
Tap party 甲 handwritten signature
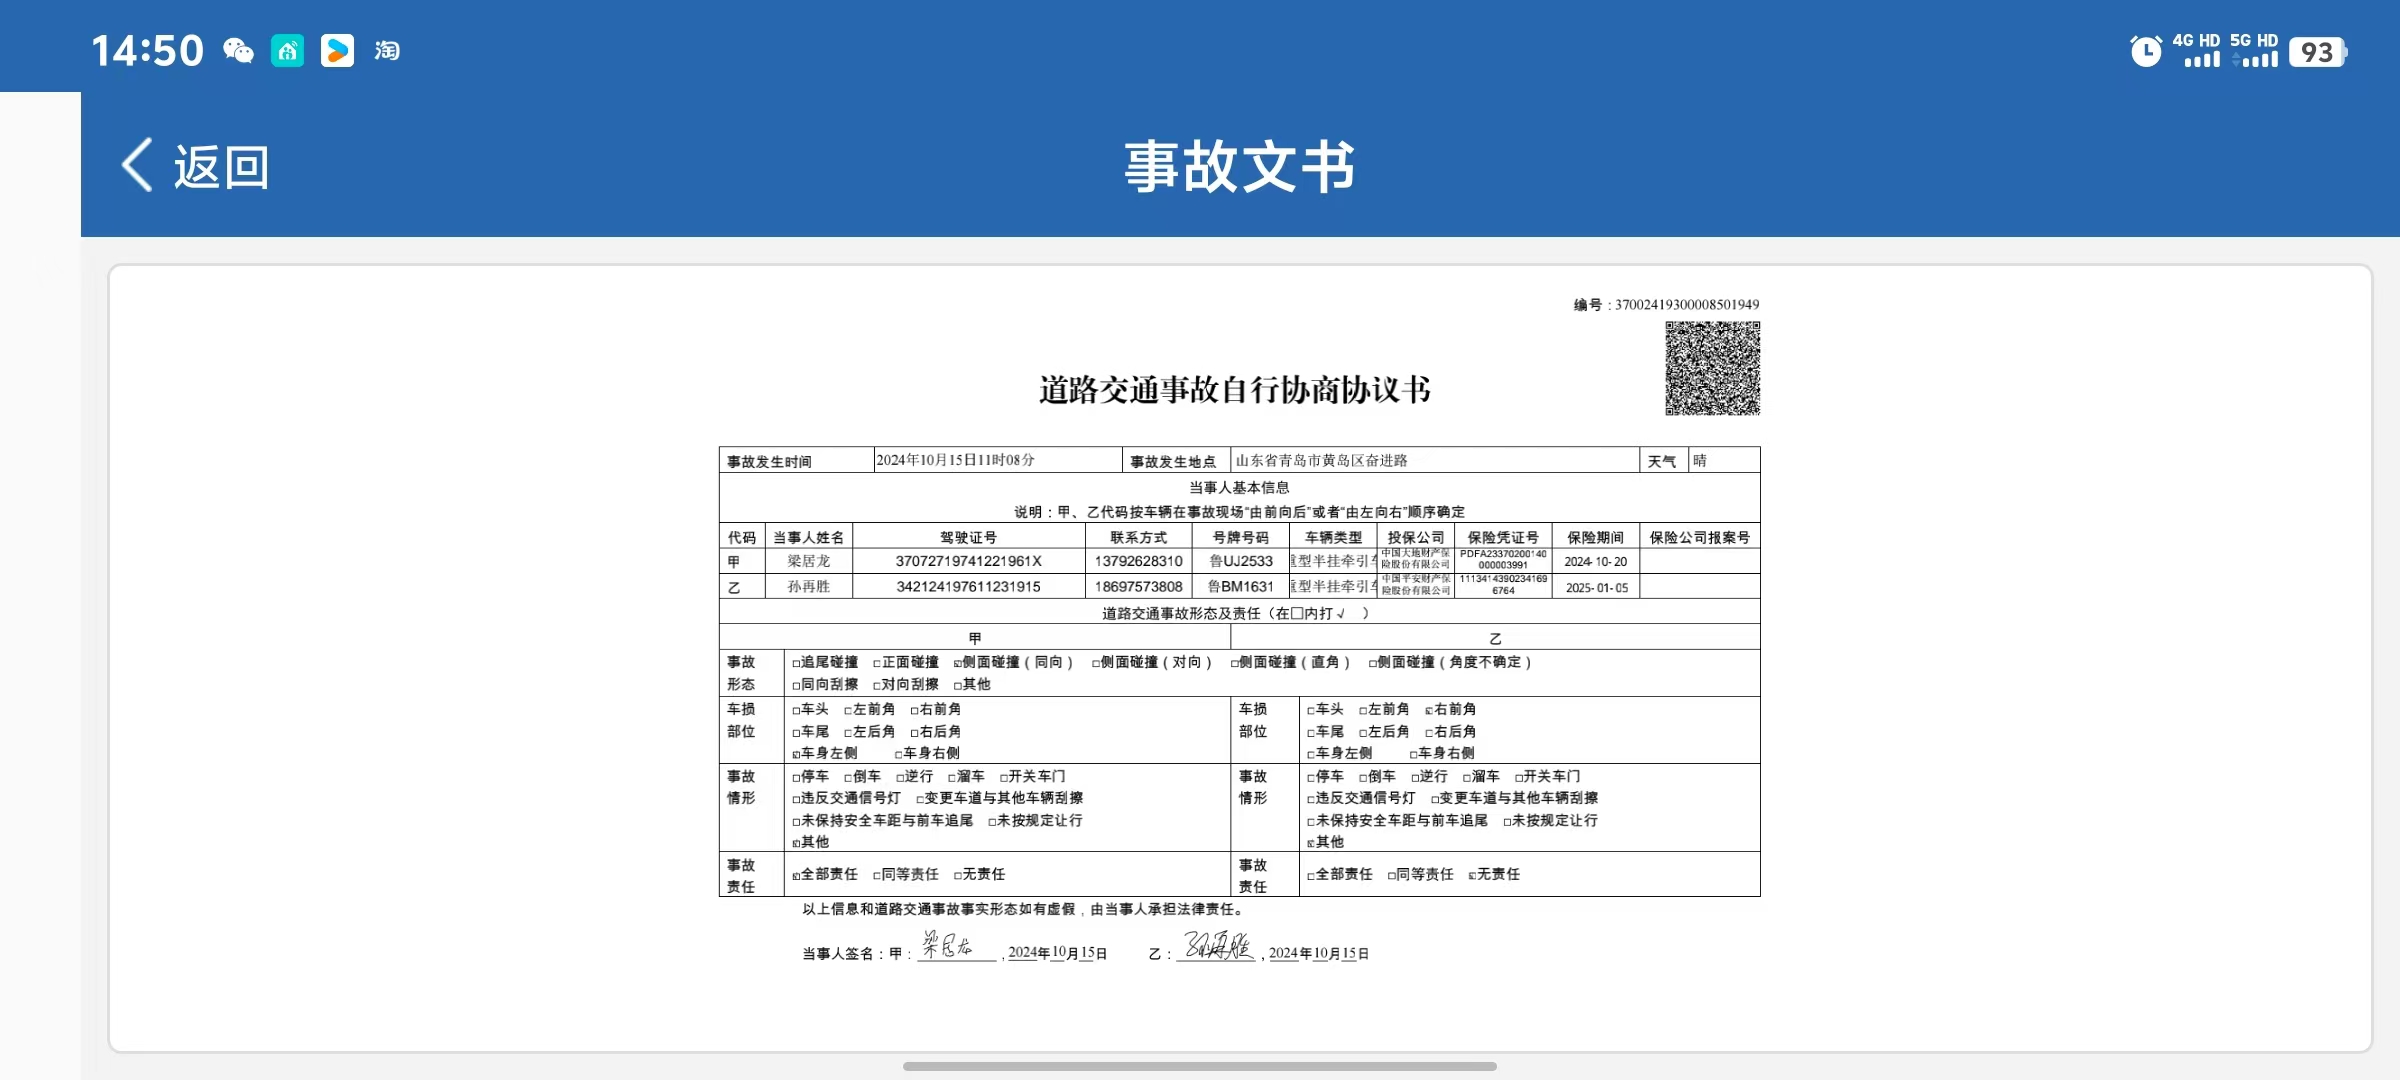tap(947, 945)
